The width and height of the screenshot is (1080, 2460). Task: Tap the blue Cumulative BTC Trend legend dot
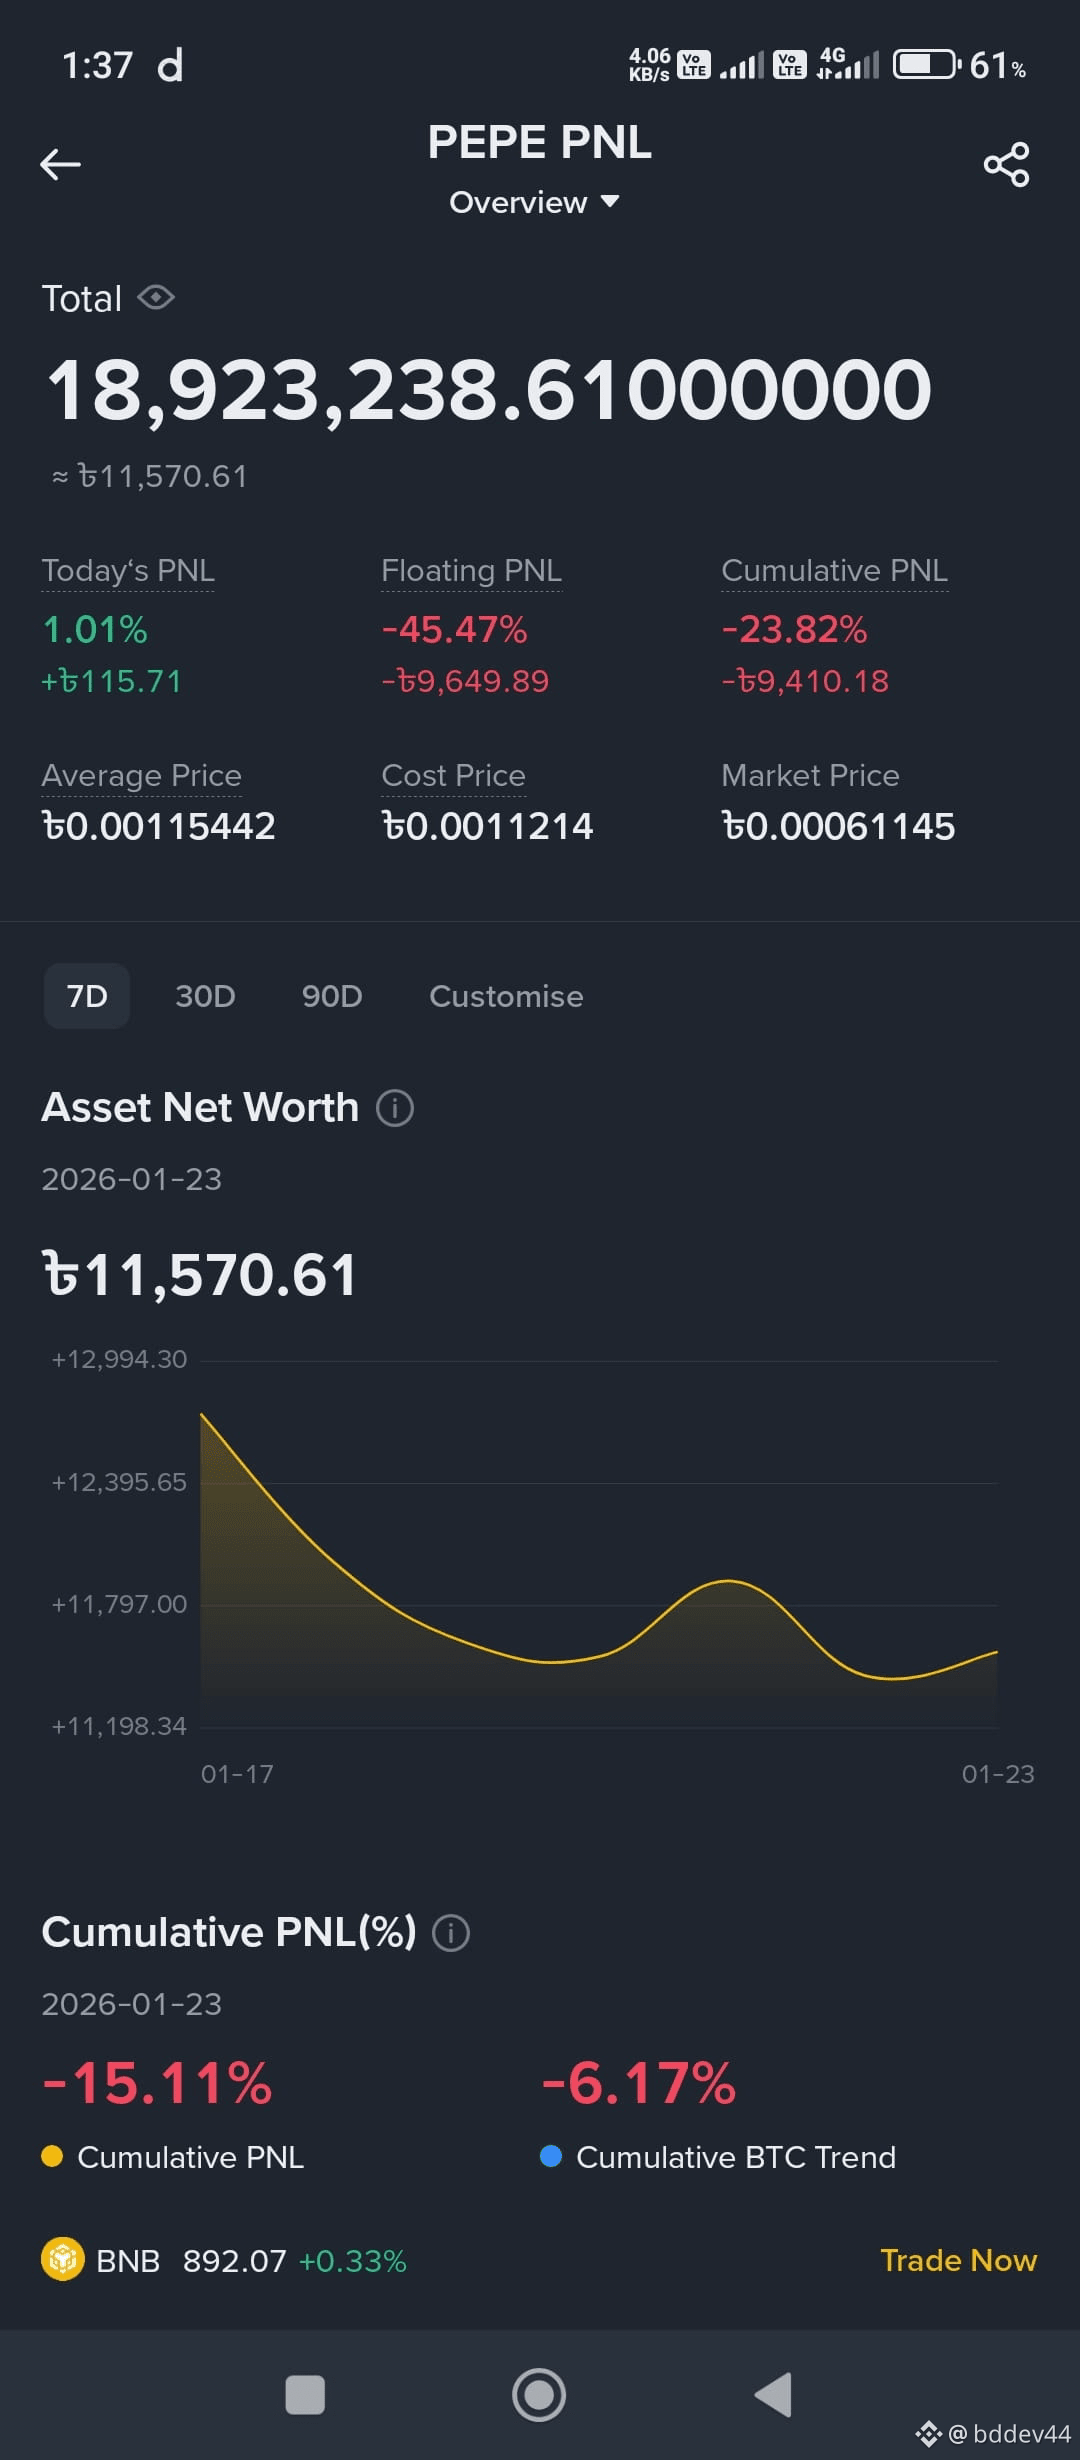click(x=551, y=2156)
